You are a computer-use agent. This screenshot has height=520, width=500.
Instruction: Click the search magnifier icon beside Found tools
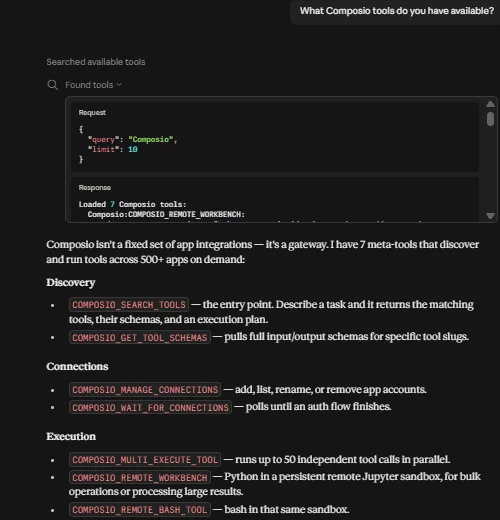pyautogui.click(x=52, y=85)
